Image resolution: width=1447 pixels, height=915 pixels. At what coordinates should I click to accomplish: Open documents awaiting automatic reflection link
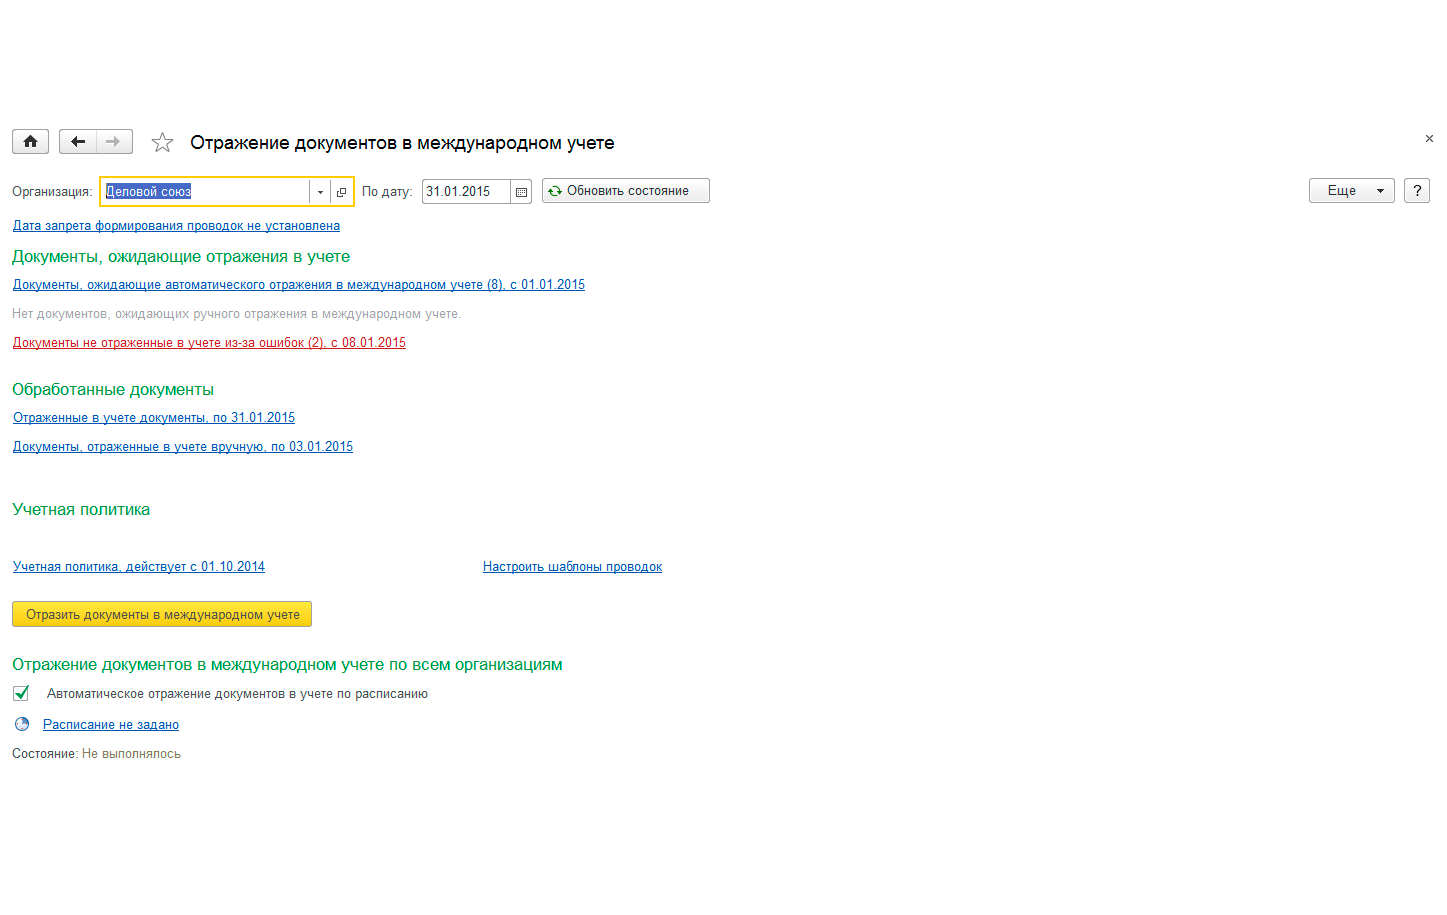coord(298,285)
